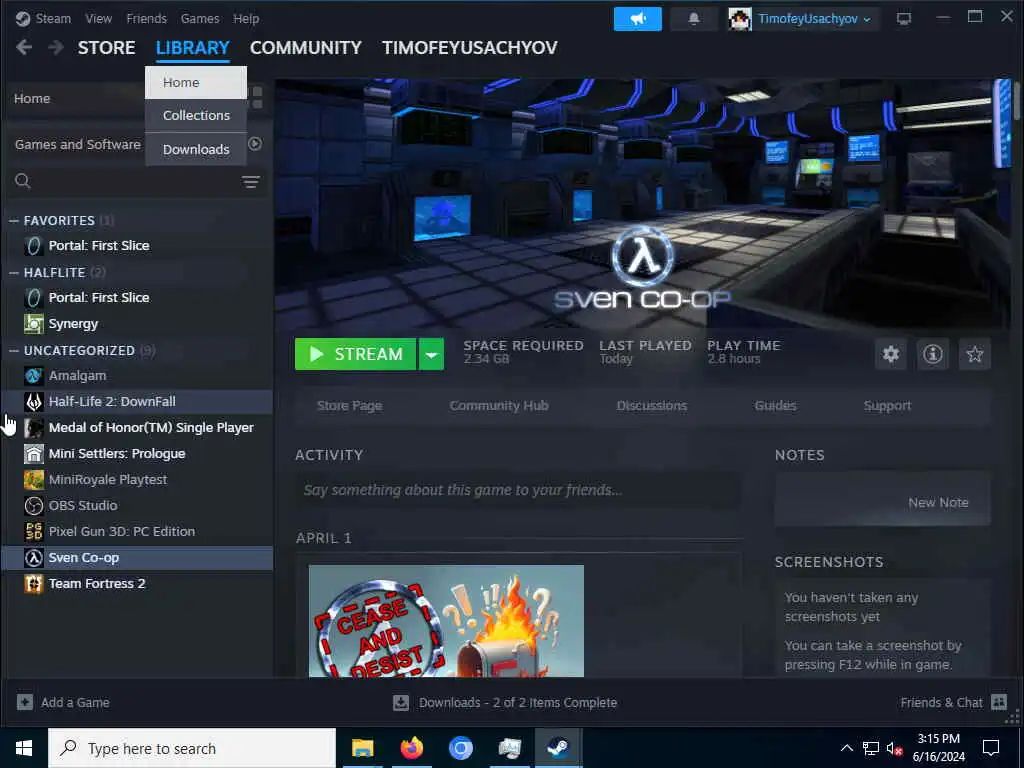This screenshot has height=768, width=1024.
Task: Go back with the left arrow
Action: pyautogui.click(x=24, y=47)
